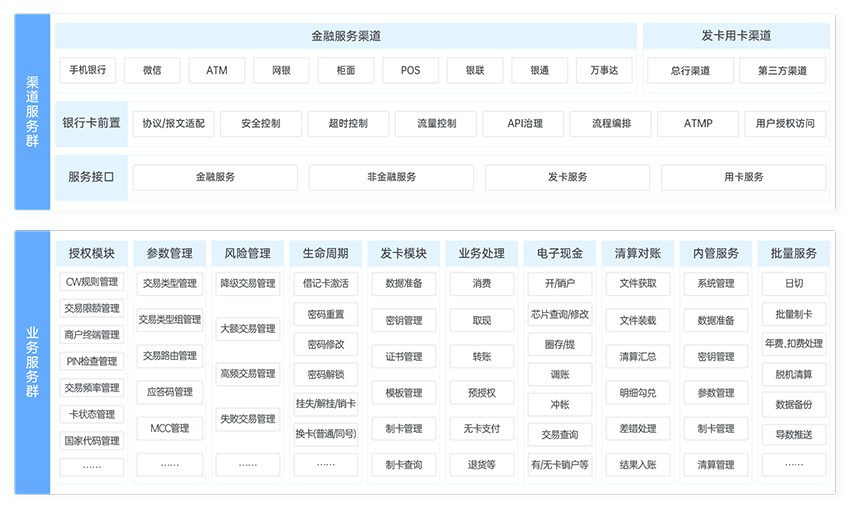Click the 电子现金 column header

click(560, 253)
